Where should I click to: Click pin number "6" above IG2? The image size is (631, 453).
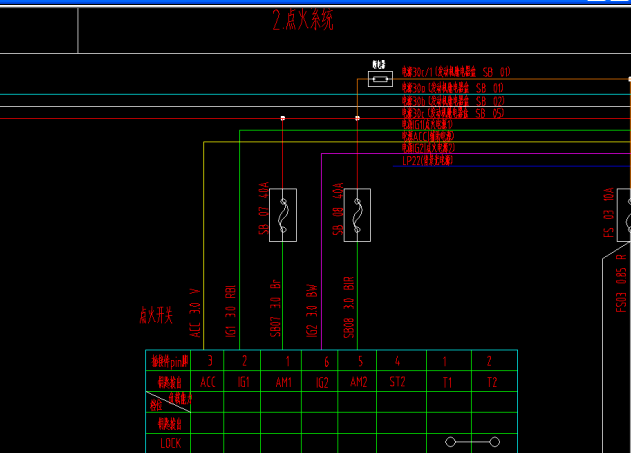point(326,362)
